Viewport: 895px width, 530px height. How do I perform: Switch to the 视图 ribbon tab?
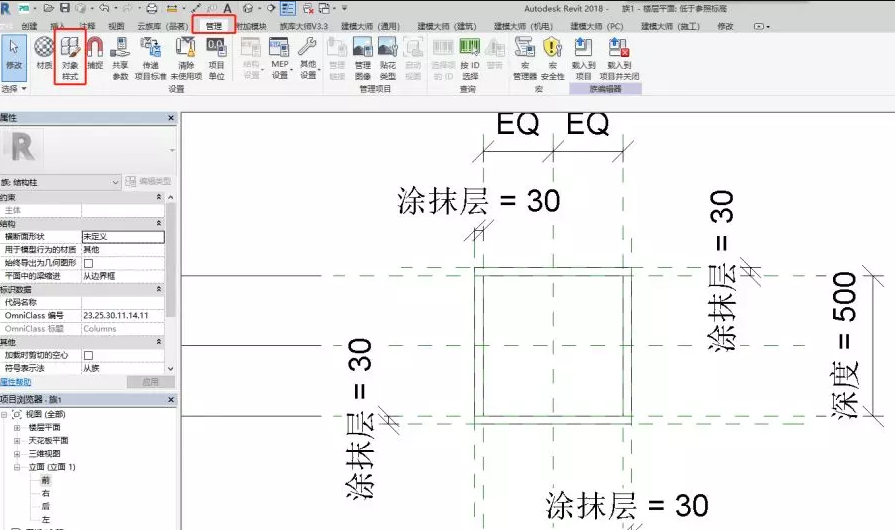point(116,26)
